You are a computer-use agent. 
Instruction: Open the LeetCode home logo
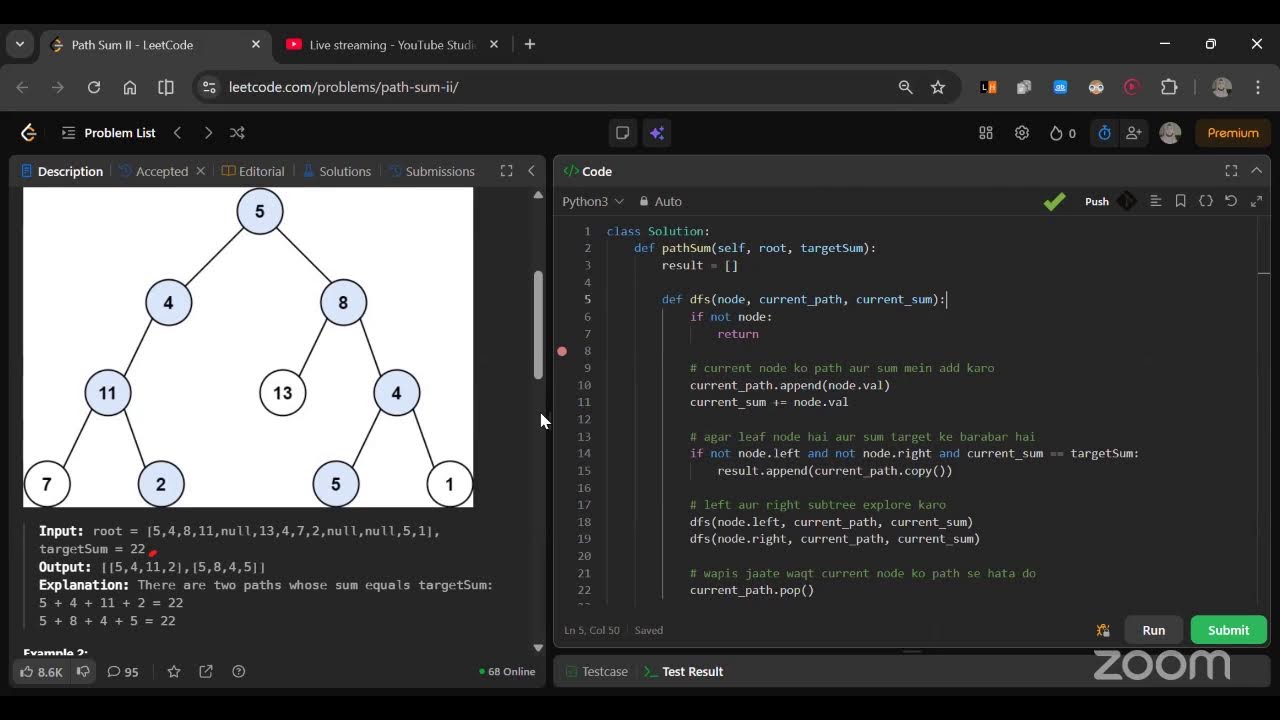tap(28, 133)
